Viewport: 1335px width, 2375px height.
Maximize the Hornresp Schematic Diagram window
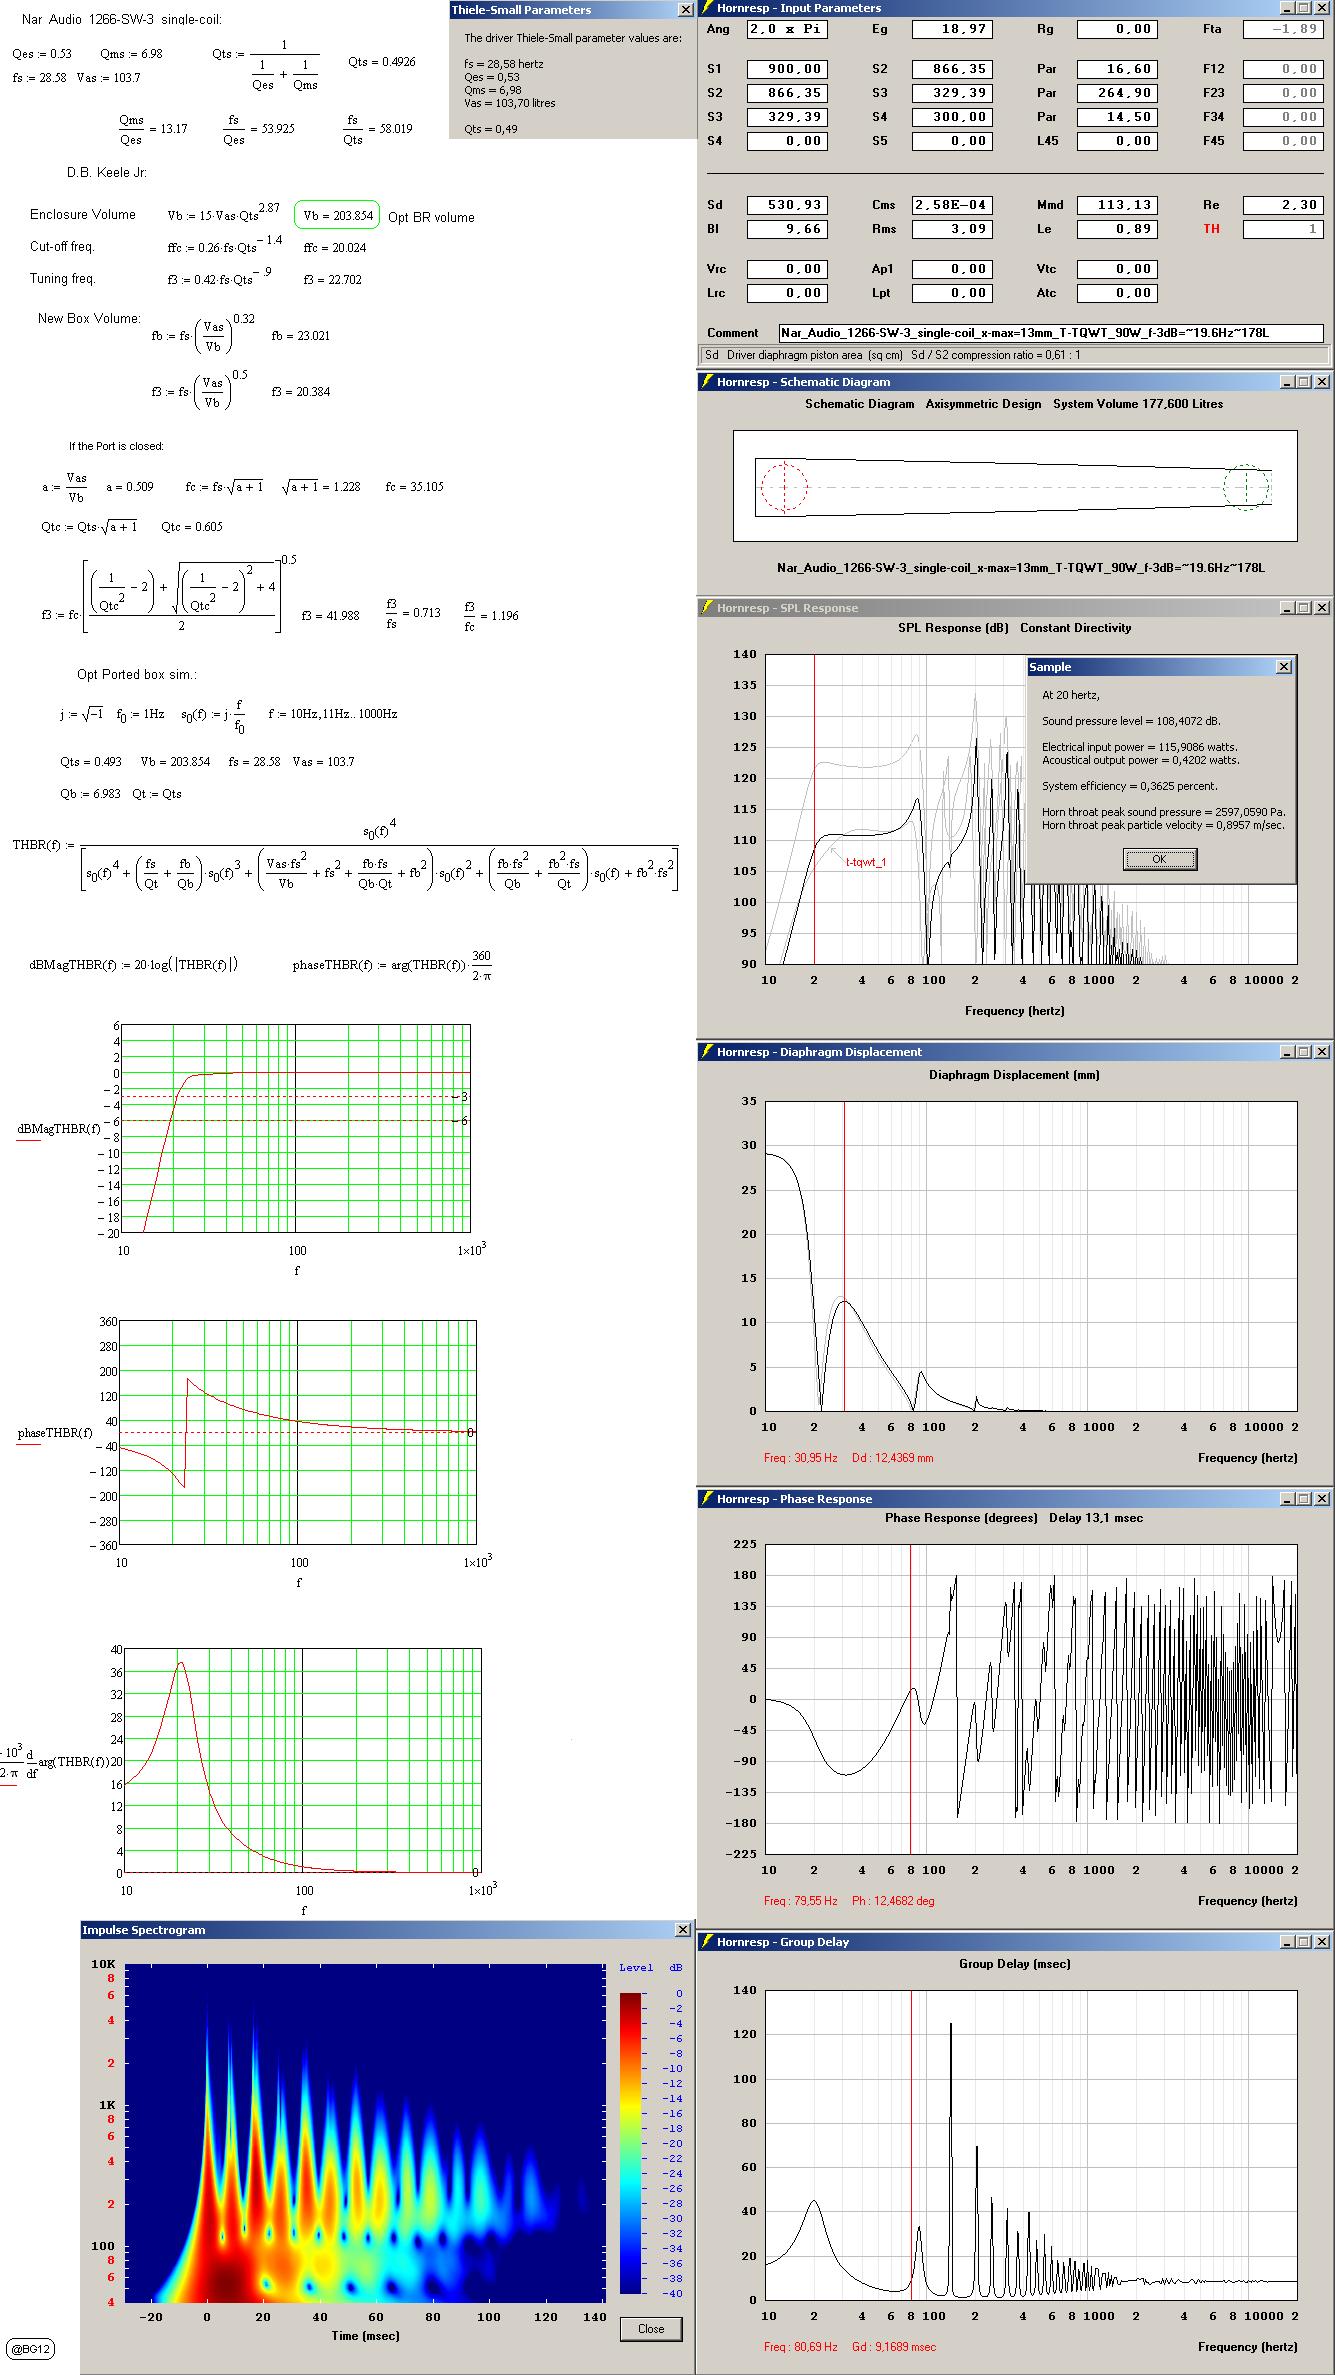1303,381
